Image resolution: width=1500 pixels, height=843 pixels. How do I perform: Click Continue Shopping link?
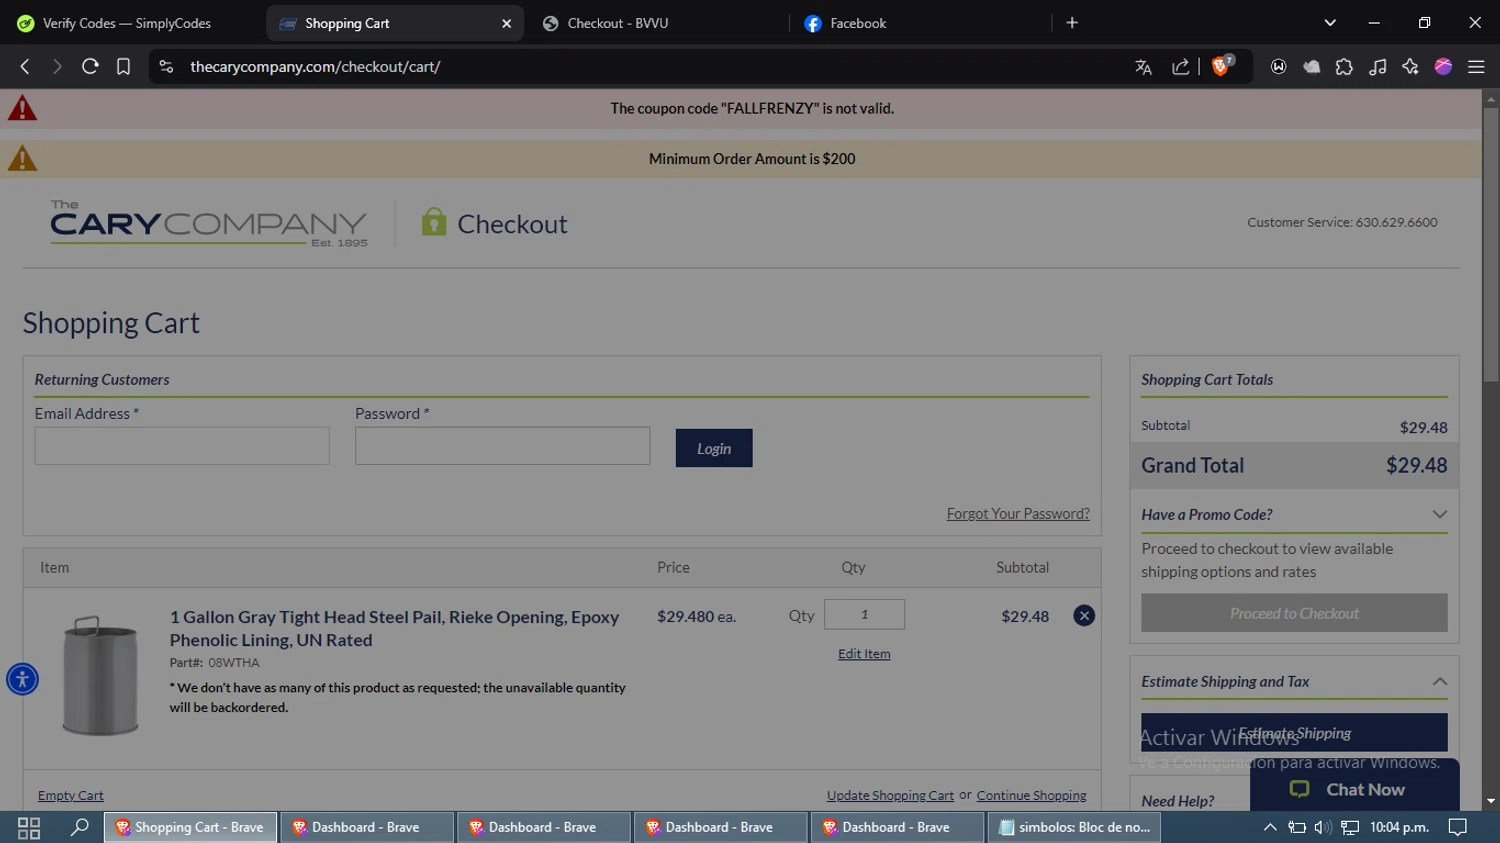pyautogui.click(x=1031, y=796)
